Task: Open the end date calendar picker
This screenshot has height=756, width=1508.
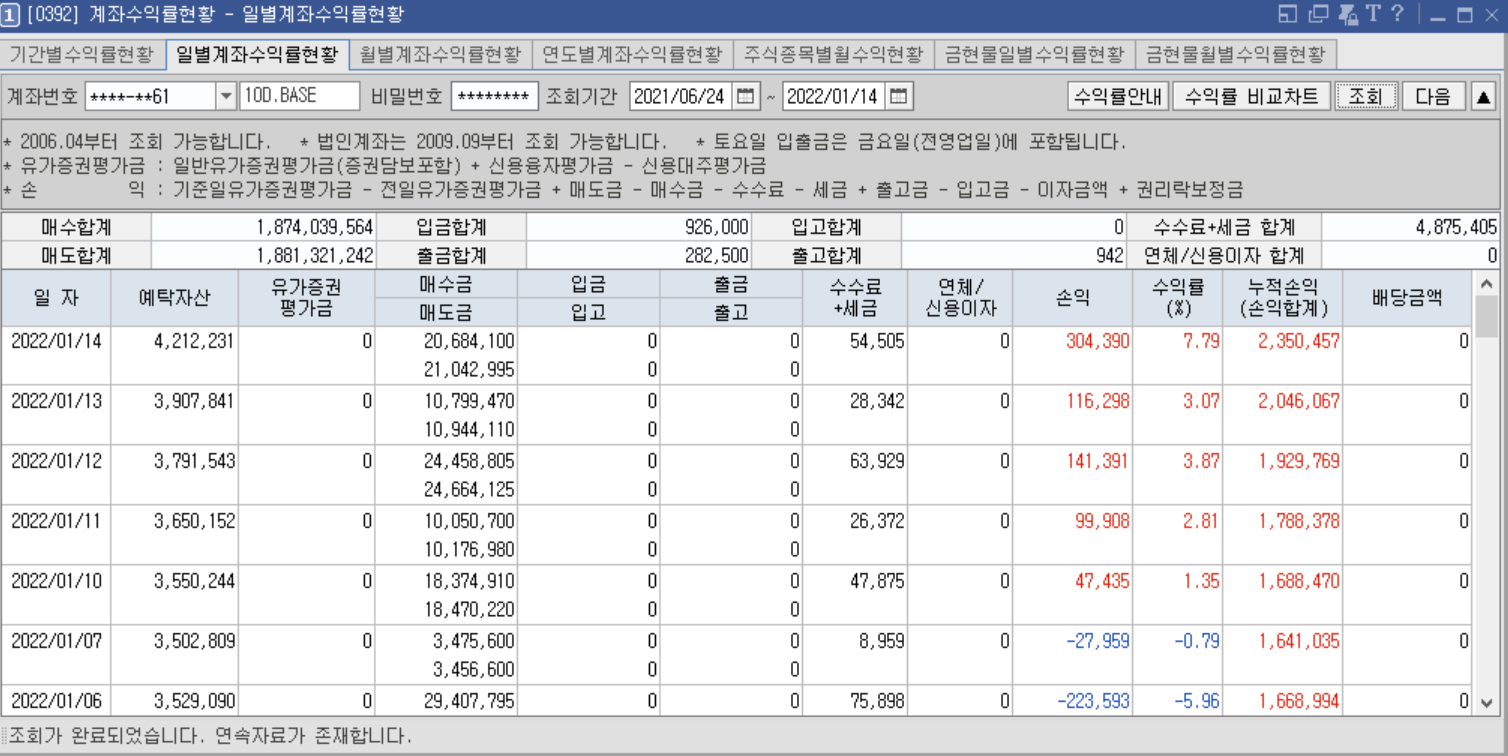Action: (x=899, y=96)
